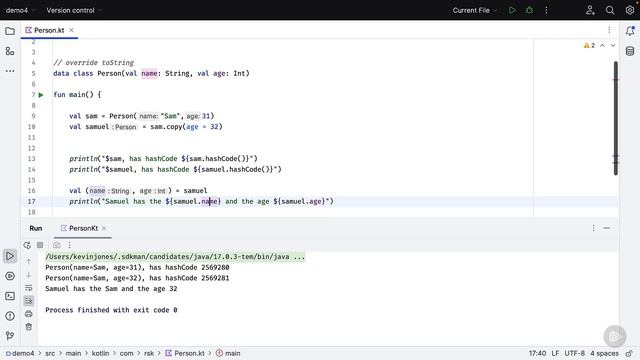640x360 pixels.
Task: Start debugging with the bug icon
Action: click(x=529, y=10)
